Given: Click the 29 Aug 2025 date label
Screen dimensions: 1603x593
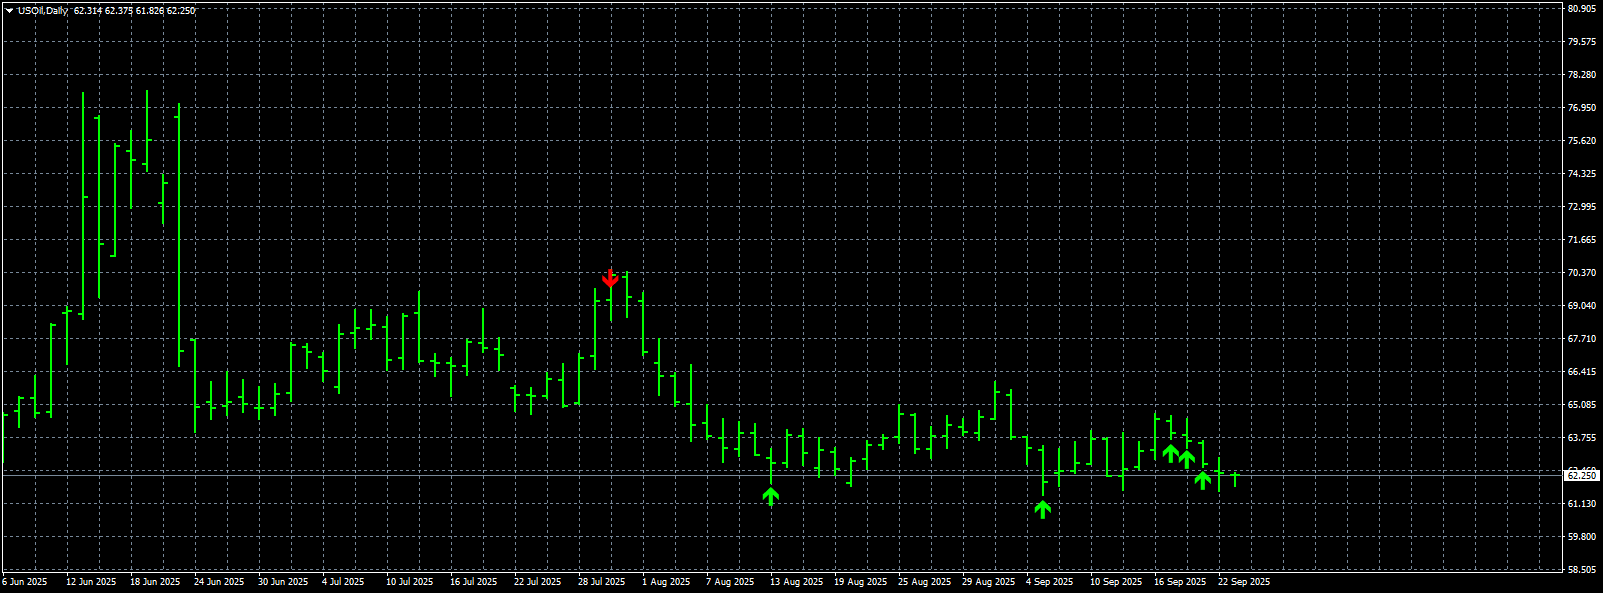Looking at the screenshot, I should [989, 581].
